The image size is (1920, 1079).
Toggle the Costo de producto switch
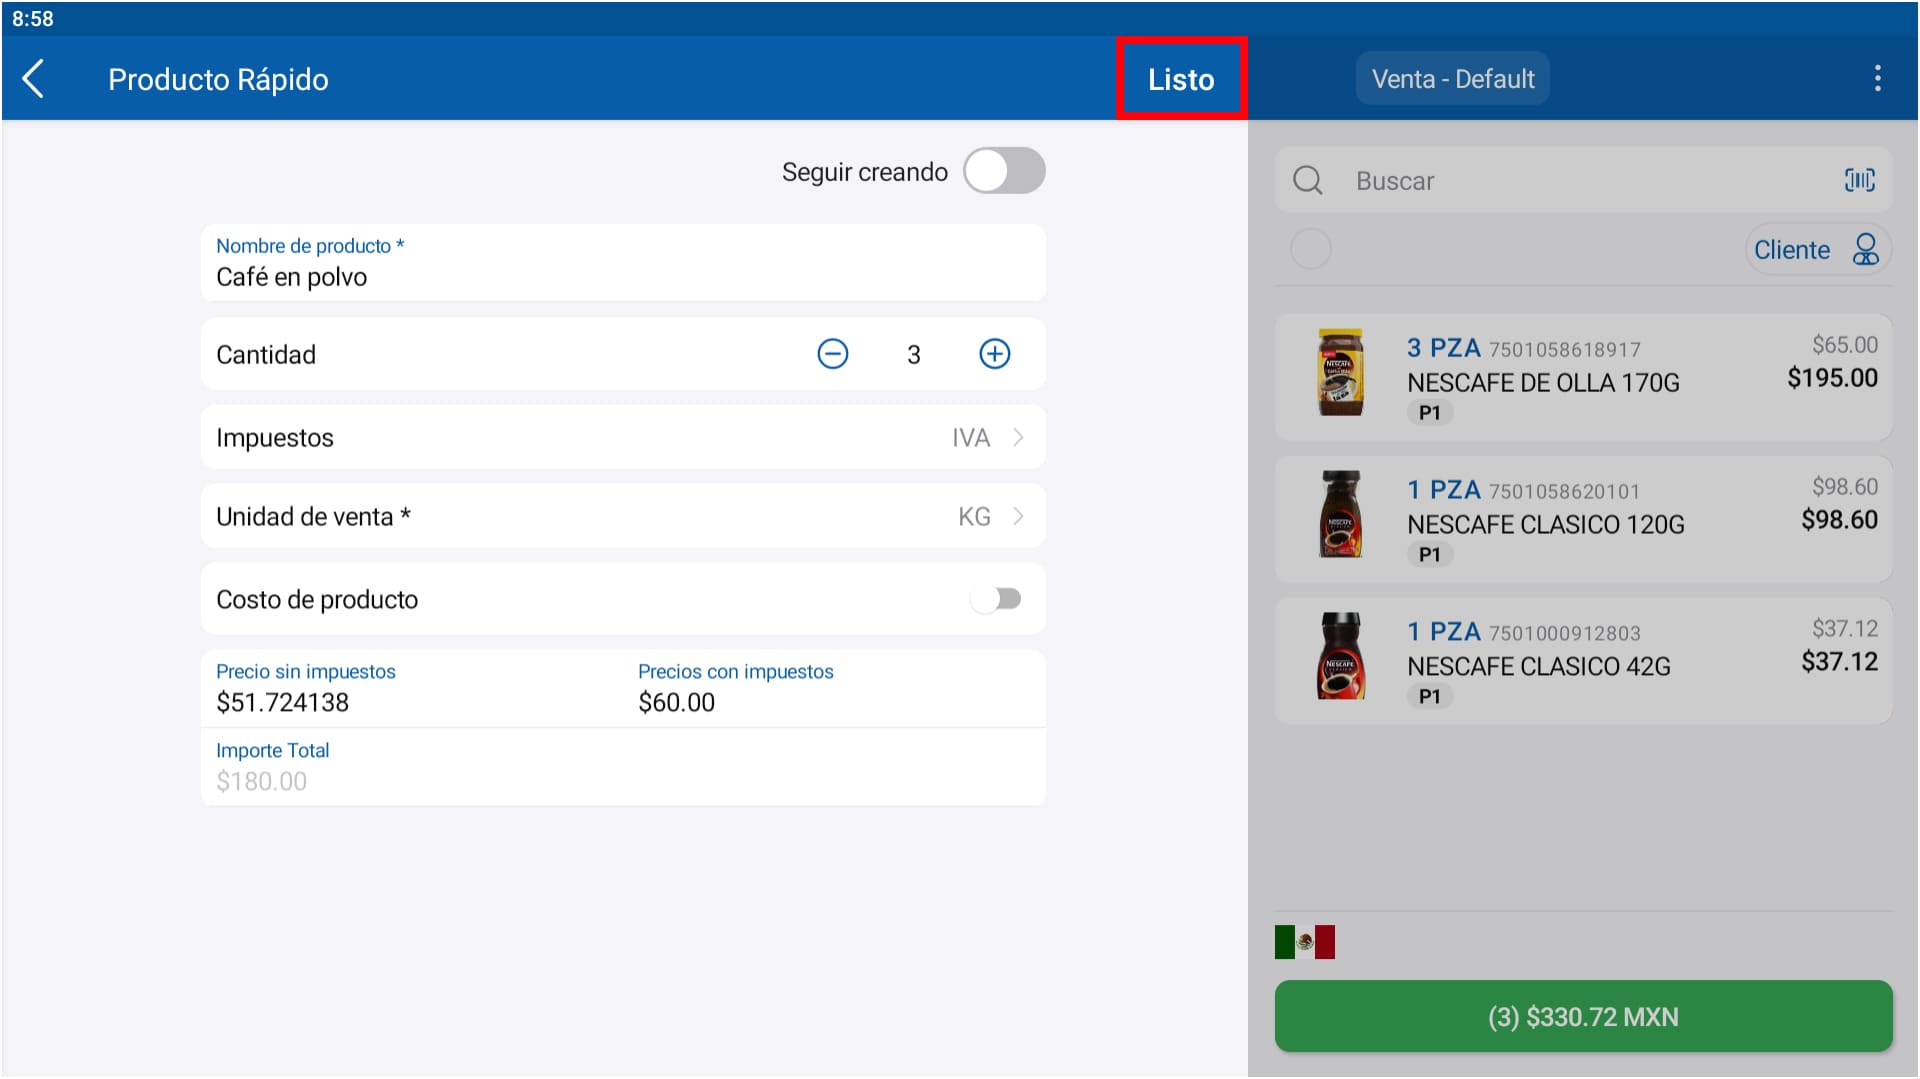click(995, 599)
